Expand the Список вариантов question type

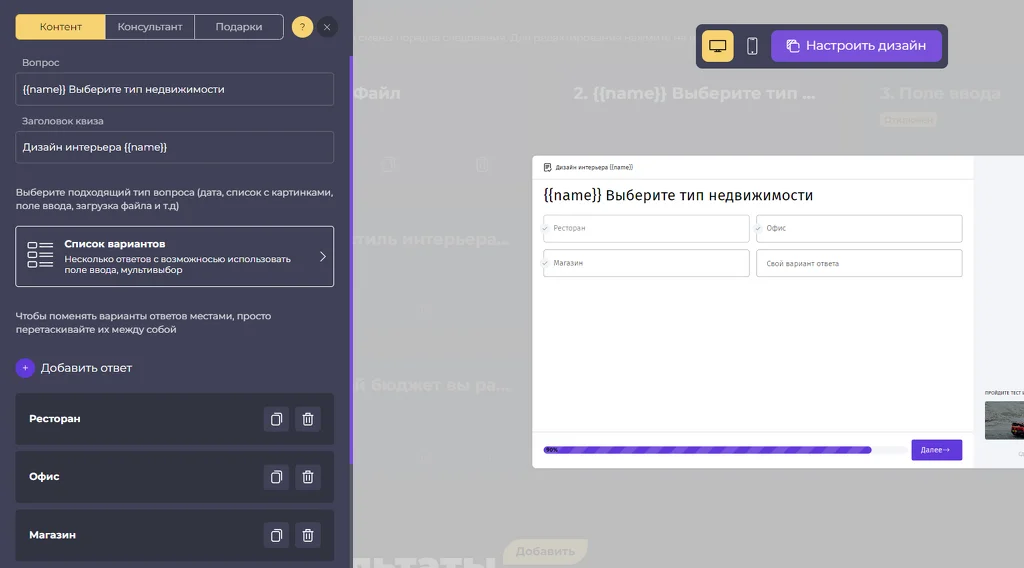click(174, 257)
